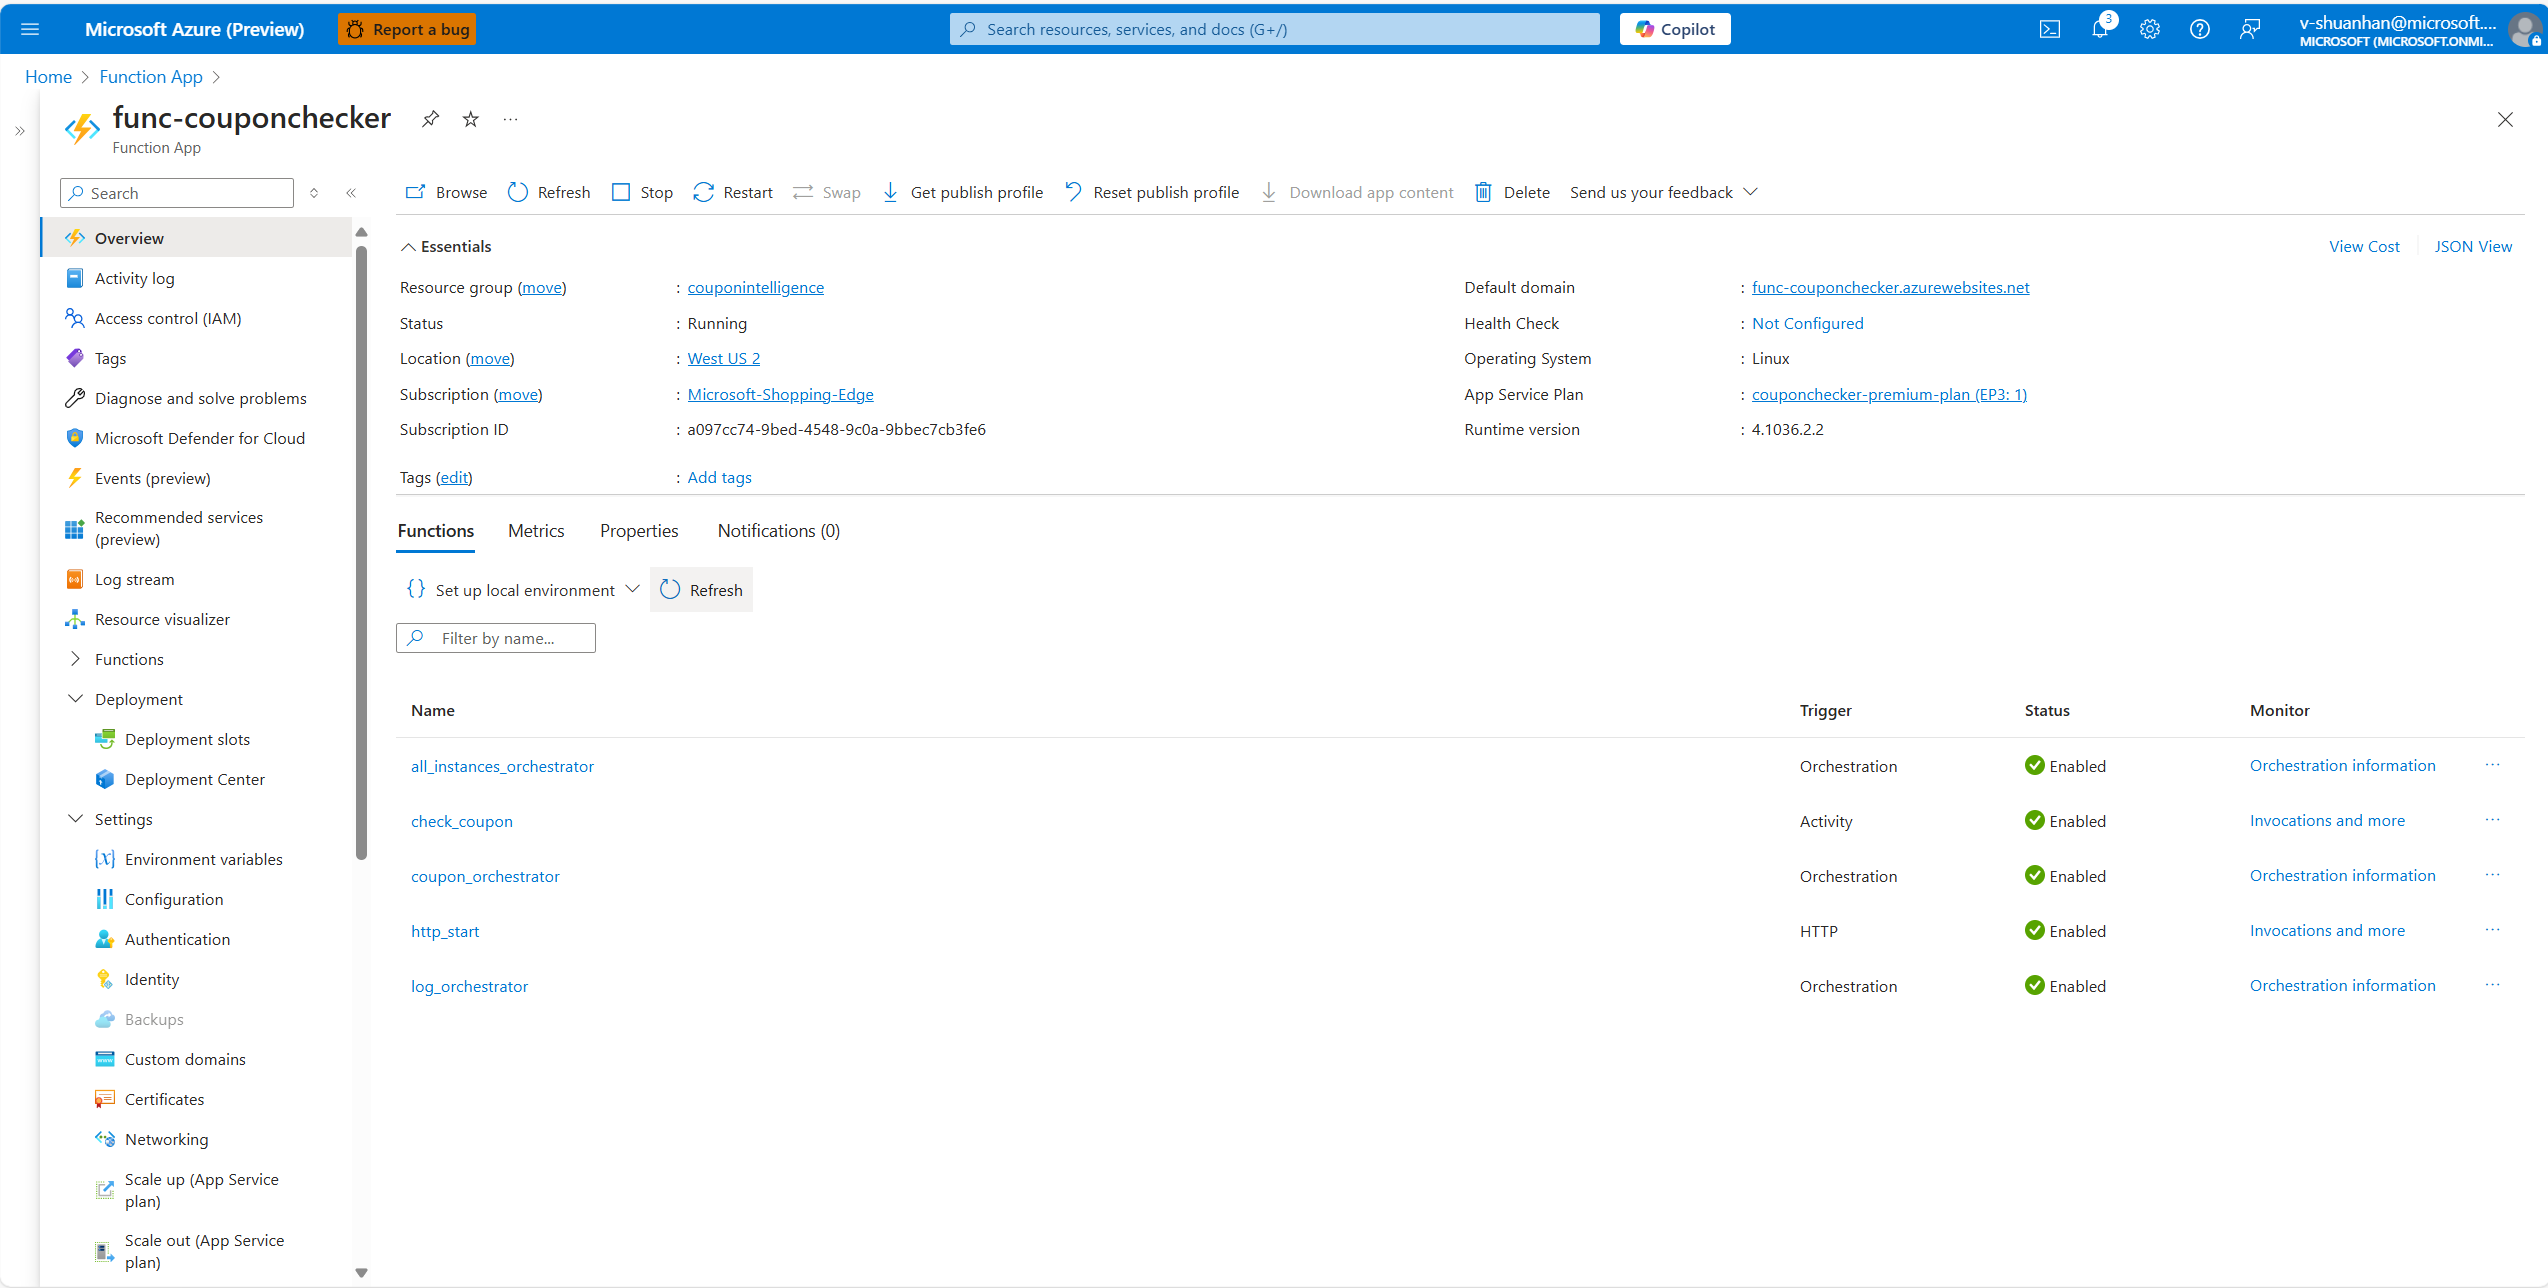Open Deployment Center
This screenshot has width=2548, height=1288.
click(x=197, y=779)
